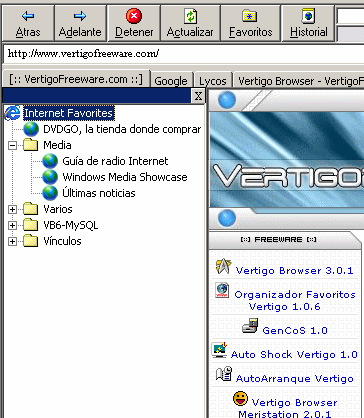Select the Media folder label
This screenshot has height=418, width=364.
57,145
